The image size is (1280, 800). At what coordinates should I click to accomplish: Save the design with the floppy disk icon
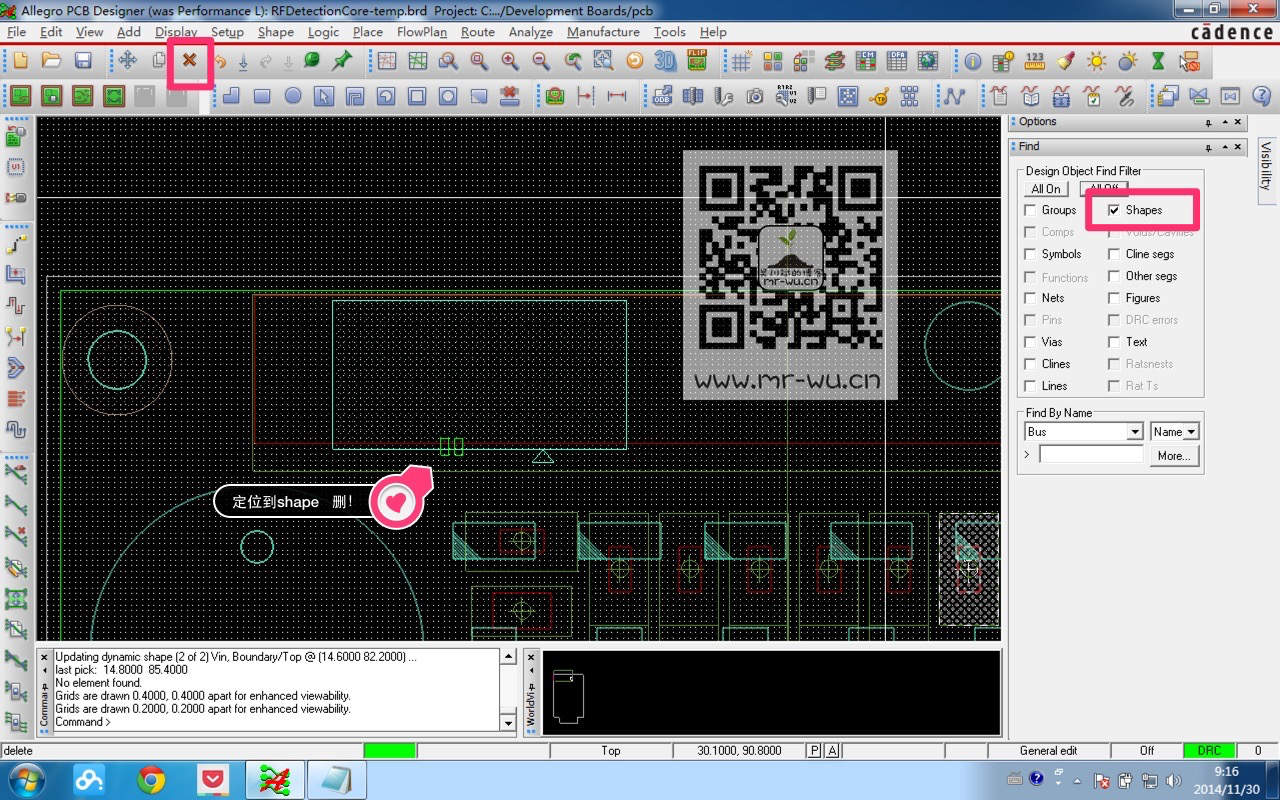[83, 61]
